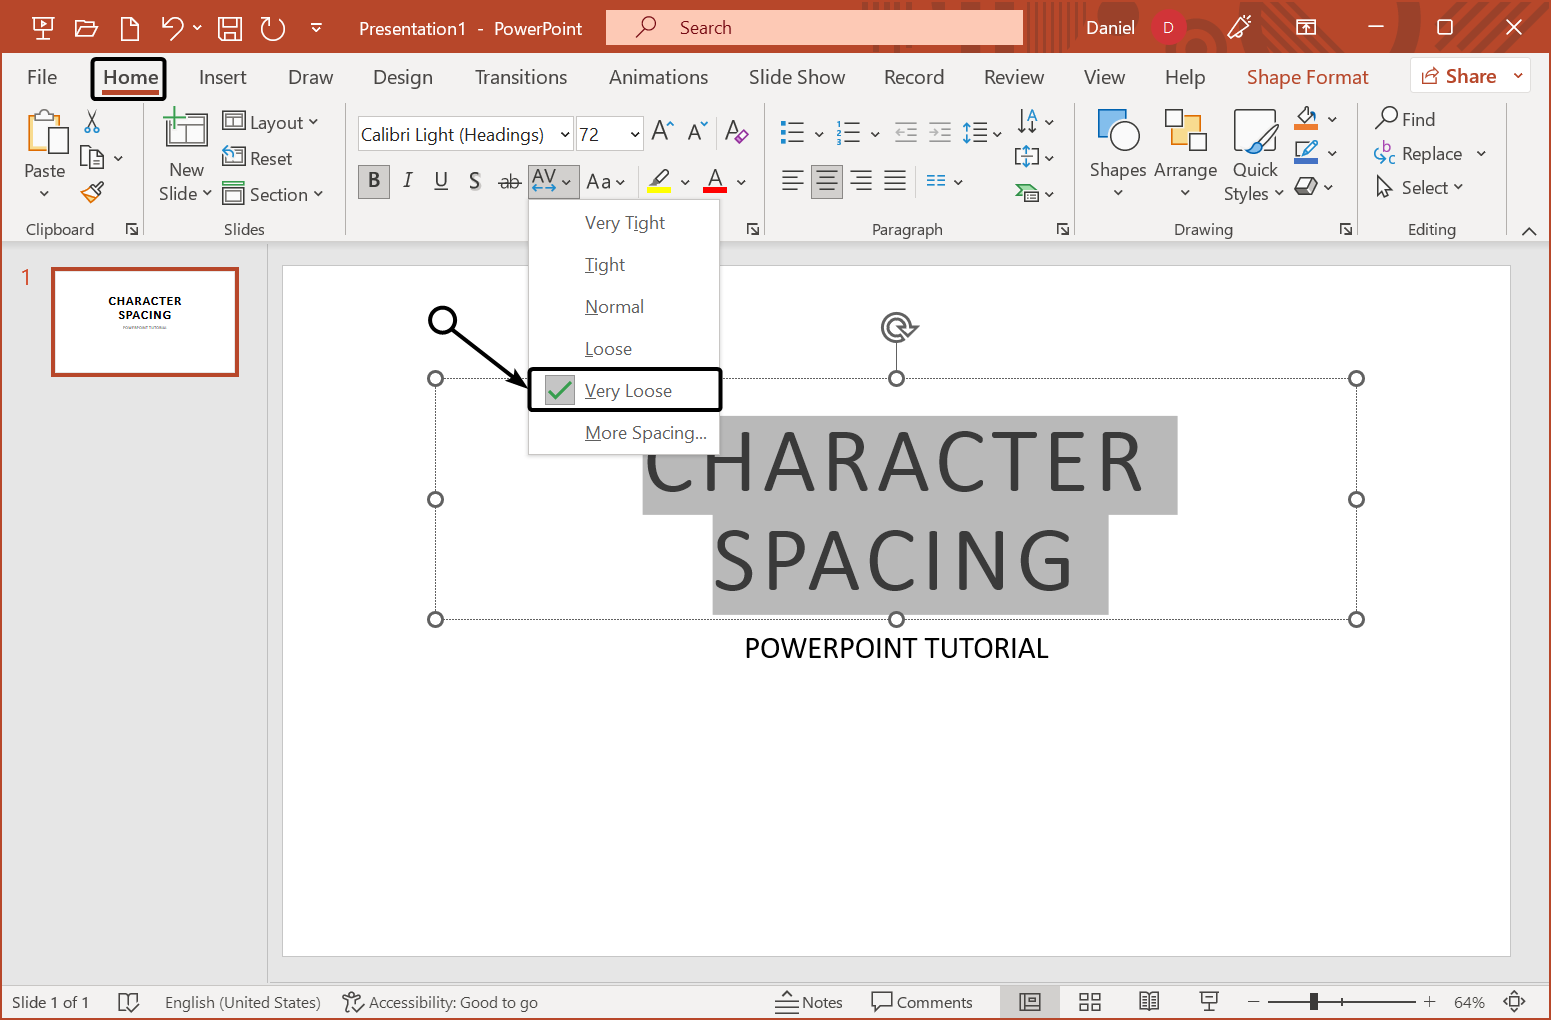Open Find in the Editing group

[x=1410, y=118]
